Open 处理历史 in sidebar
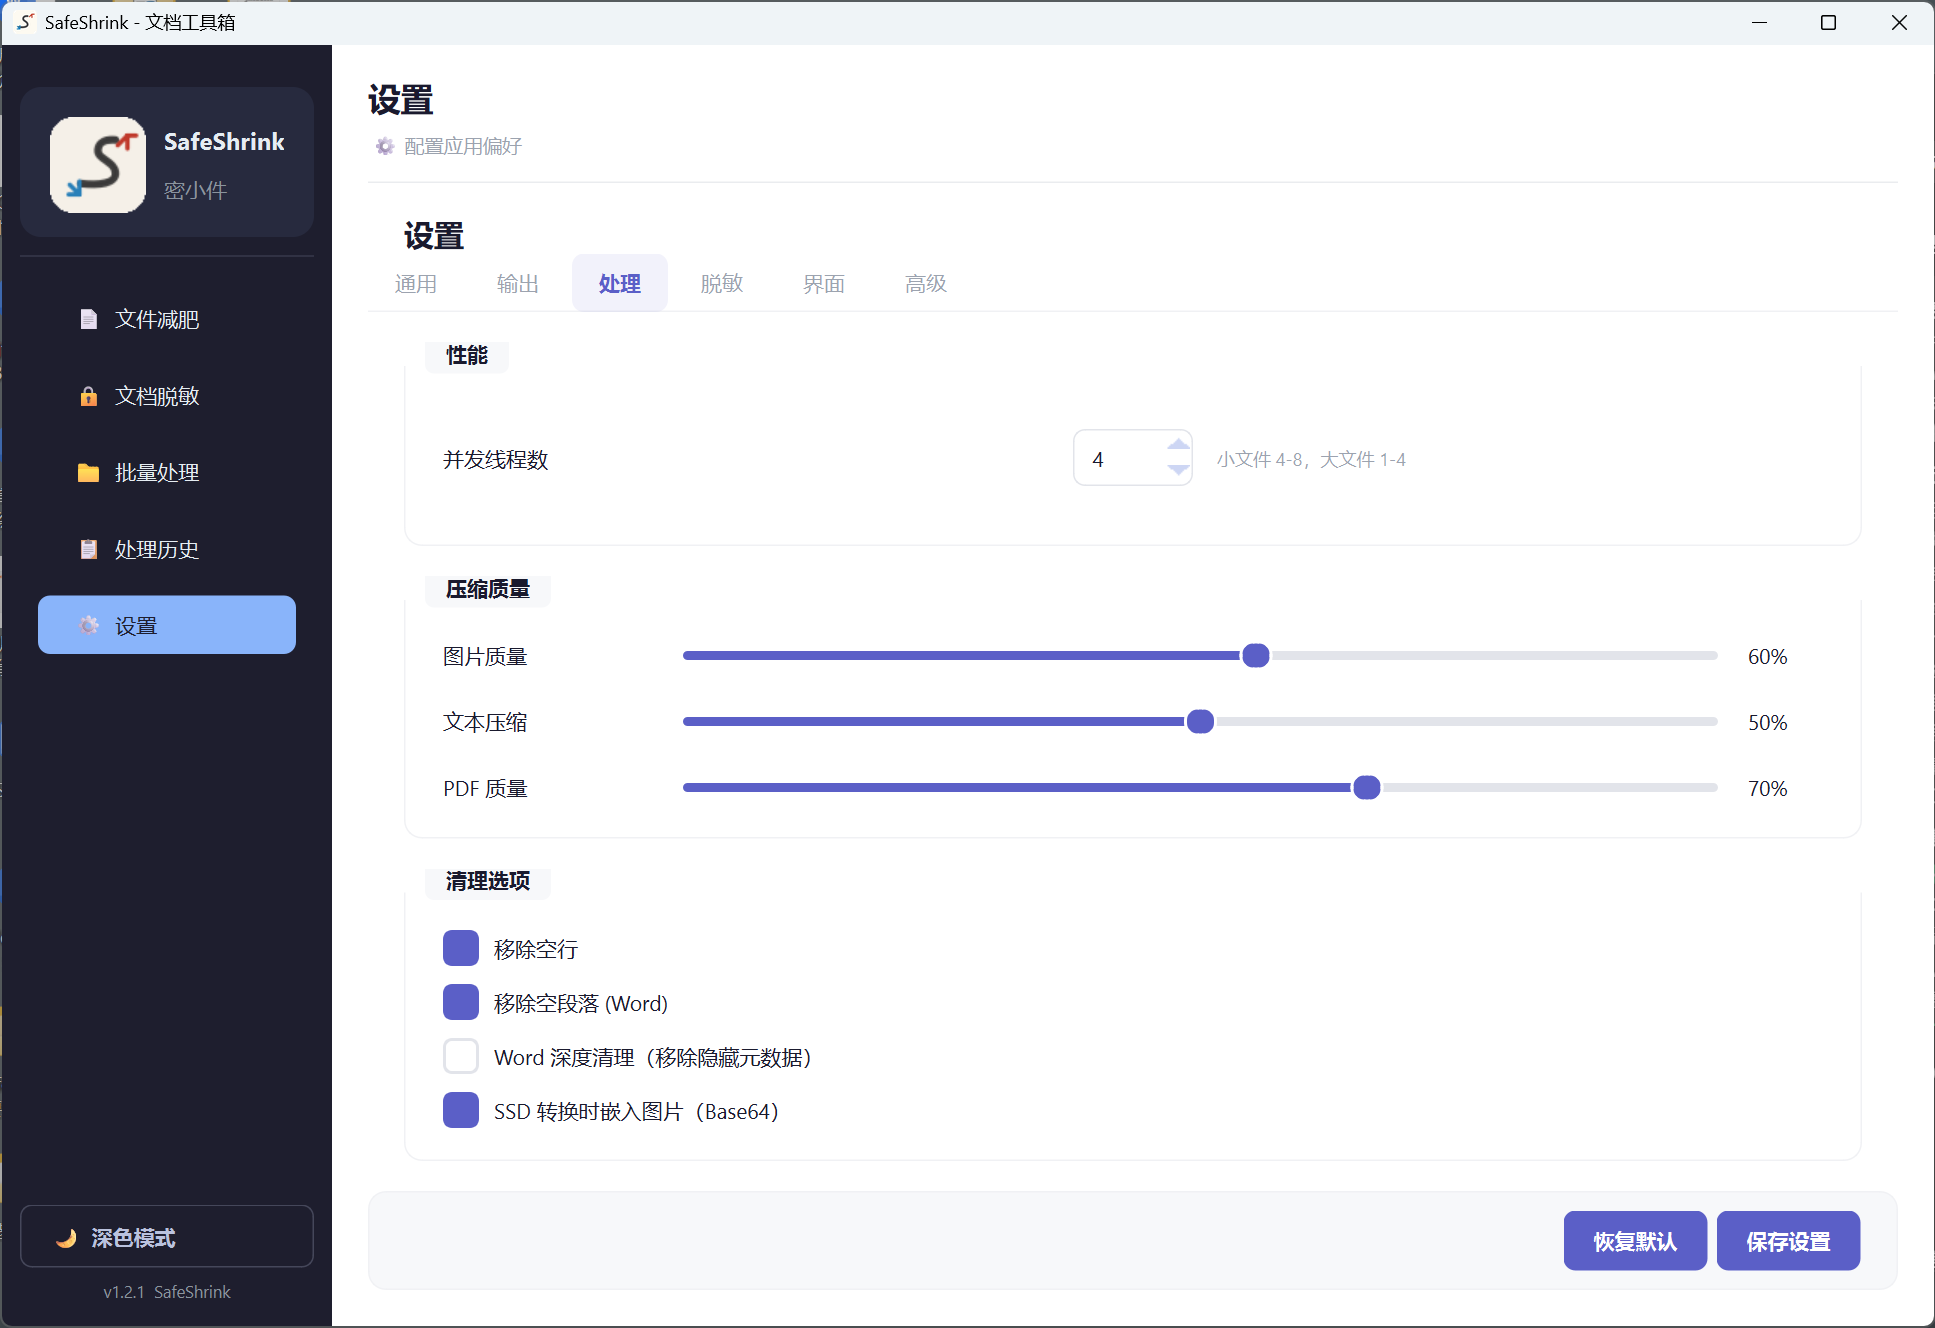This screenshot has width=1935, height=1328. click(x=167, y=549)
